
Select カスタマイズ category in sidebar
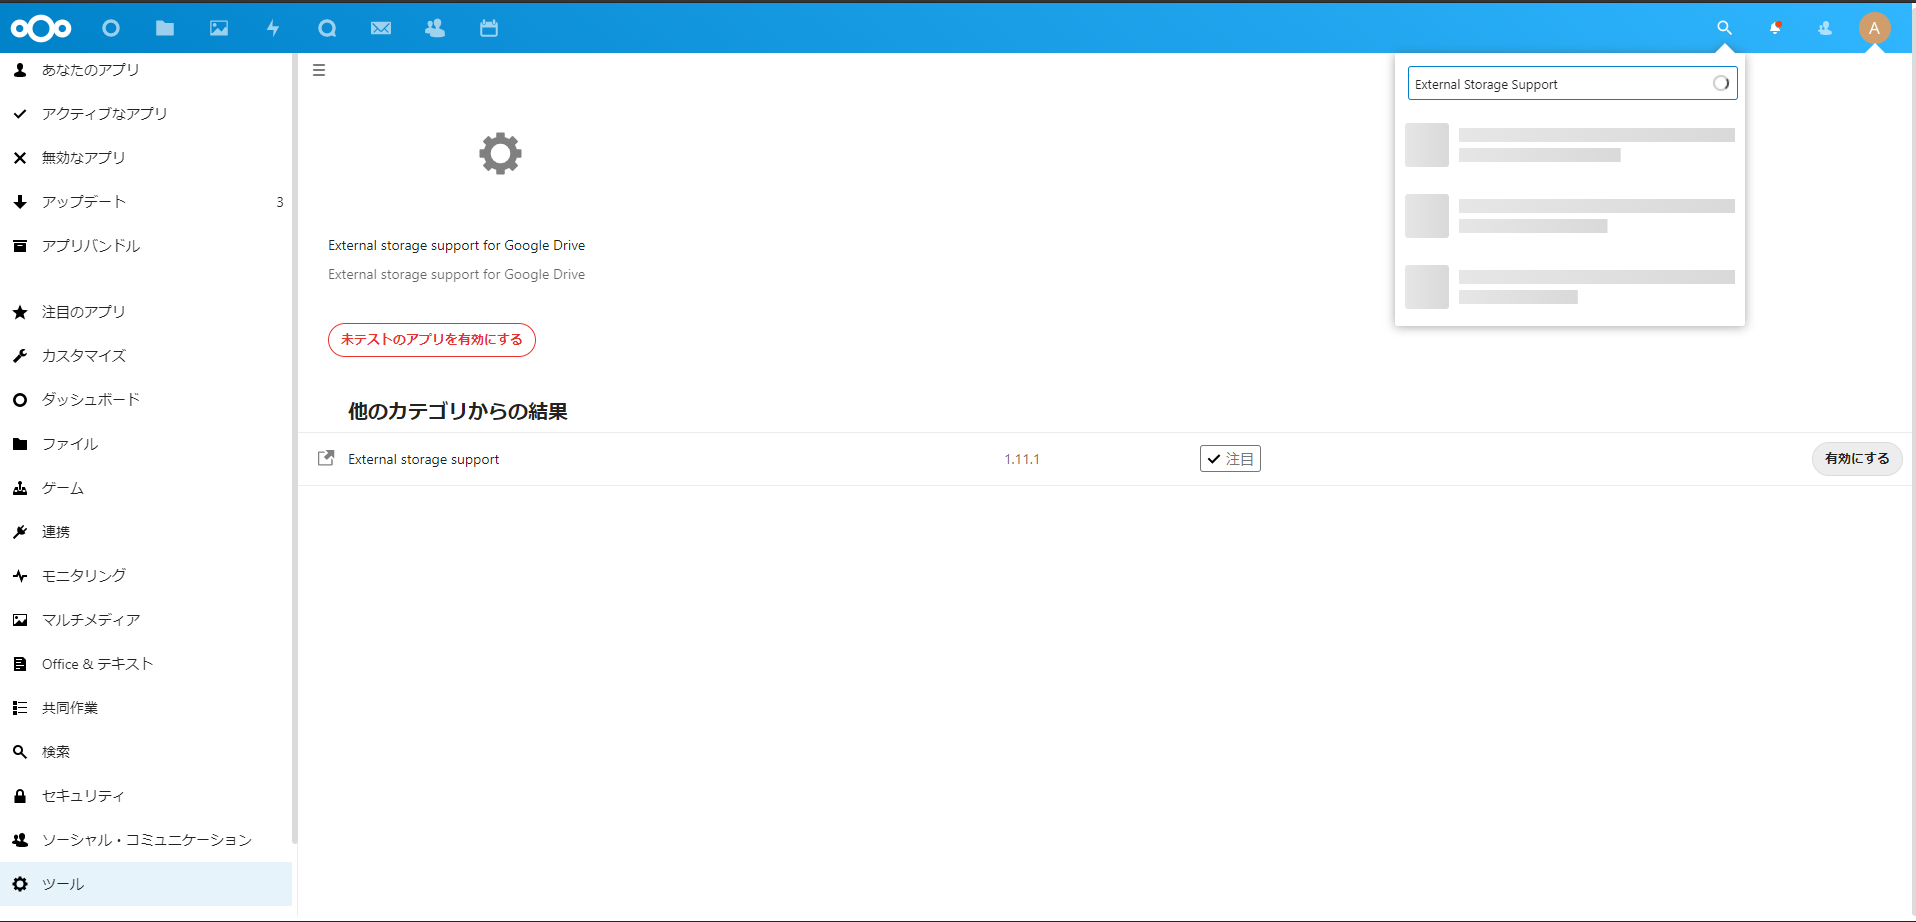point(83,355)
